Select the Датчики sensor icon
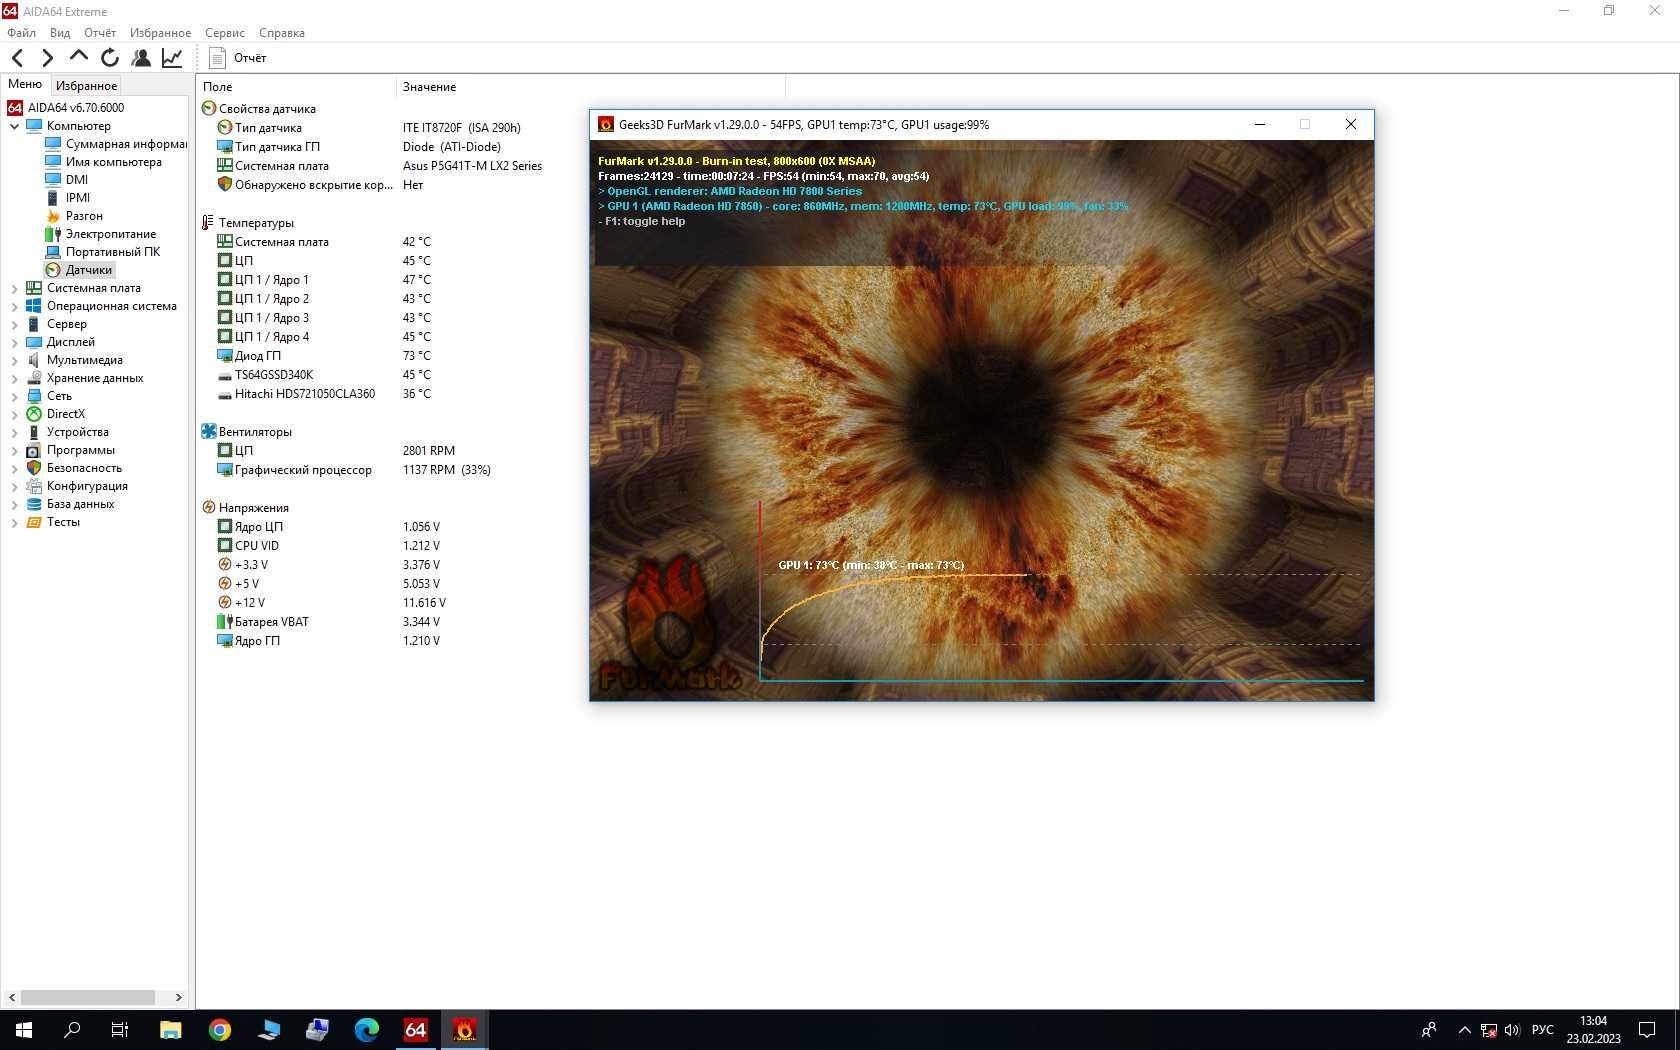Viewport: 1680px width, 1050px height. coord(53,270)
